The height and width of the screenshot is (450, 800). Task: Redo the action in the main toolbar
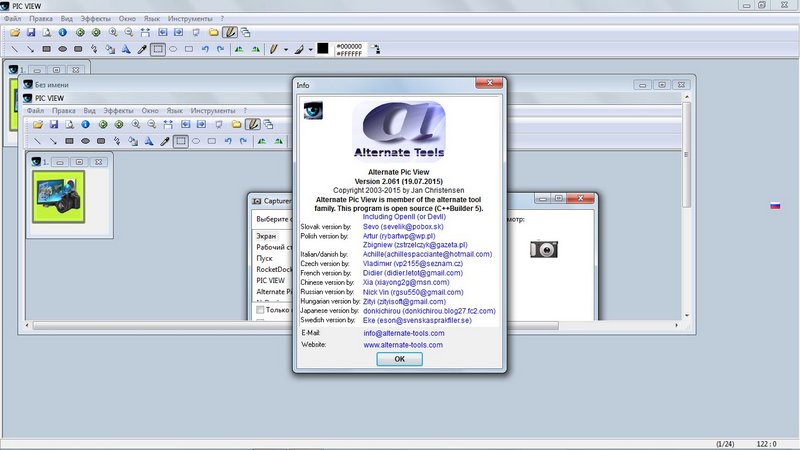coord(220,49)
